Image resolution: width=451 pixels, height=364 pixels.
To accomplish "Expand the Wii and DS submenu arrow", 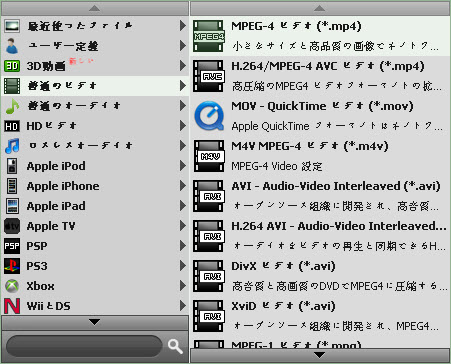I will tap(183, 306).
